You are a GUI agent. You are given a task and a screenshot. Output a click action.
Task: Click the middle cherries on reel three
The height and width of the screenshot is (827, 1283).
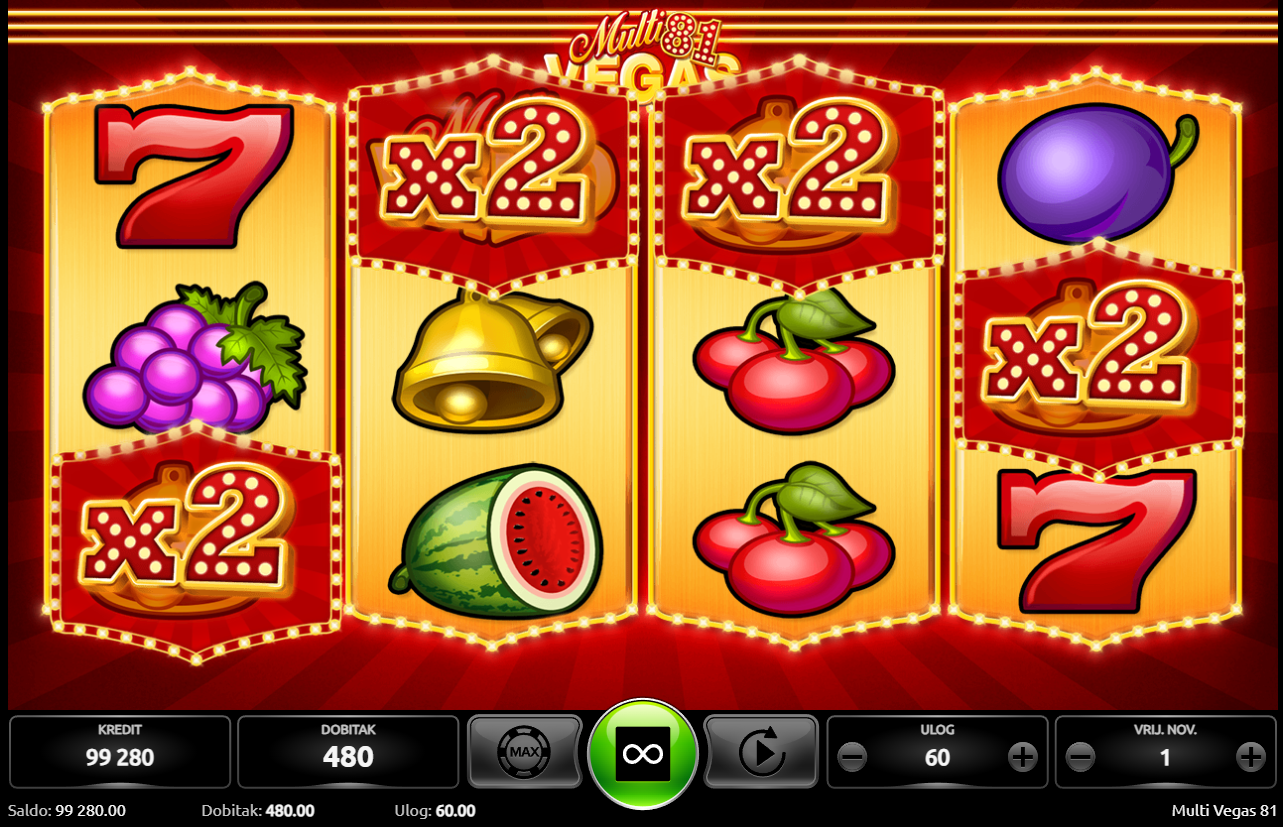pyautogui.click(x=793, y=362)
